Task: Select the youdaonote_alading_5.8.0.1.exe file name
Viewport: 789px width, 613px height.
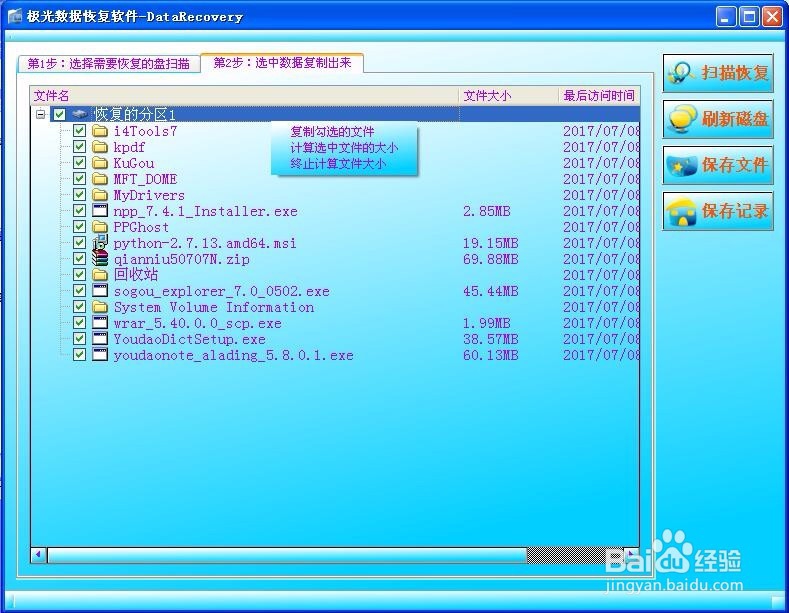Action: click(233, 355)
